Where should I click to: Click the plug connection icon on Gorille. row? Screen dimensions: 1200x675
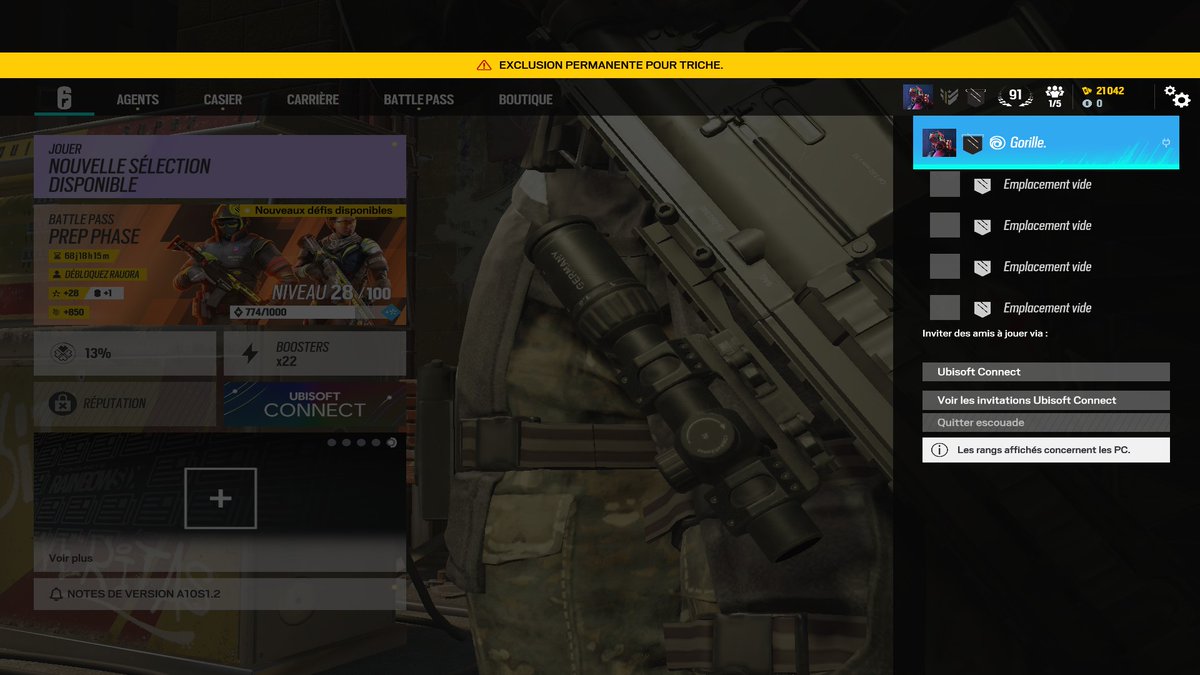[x=1165, y=144]
